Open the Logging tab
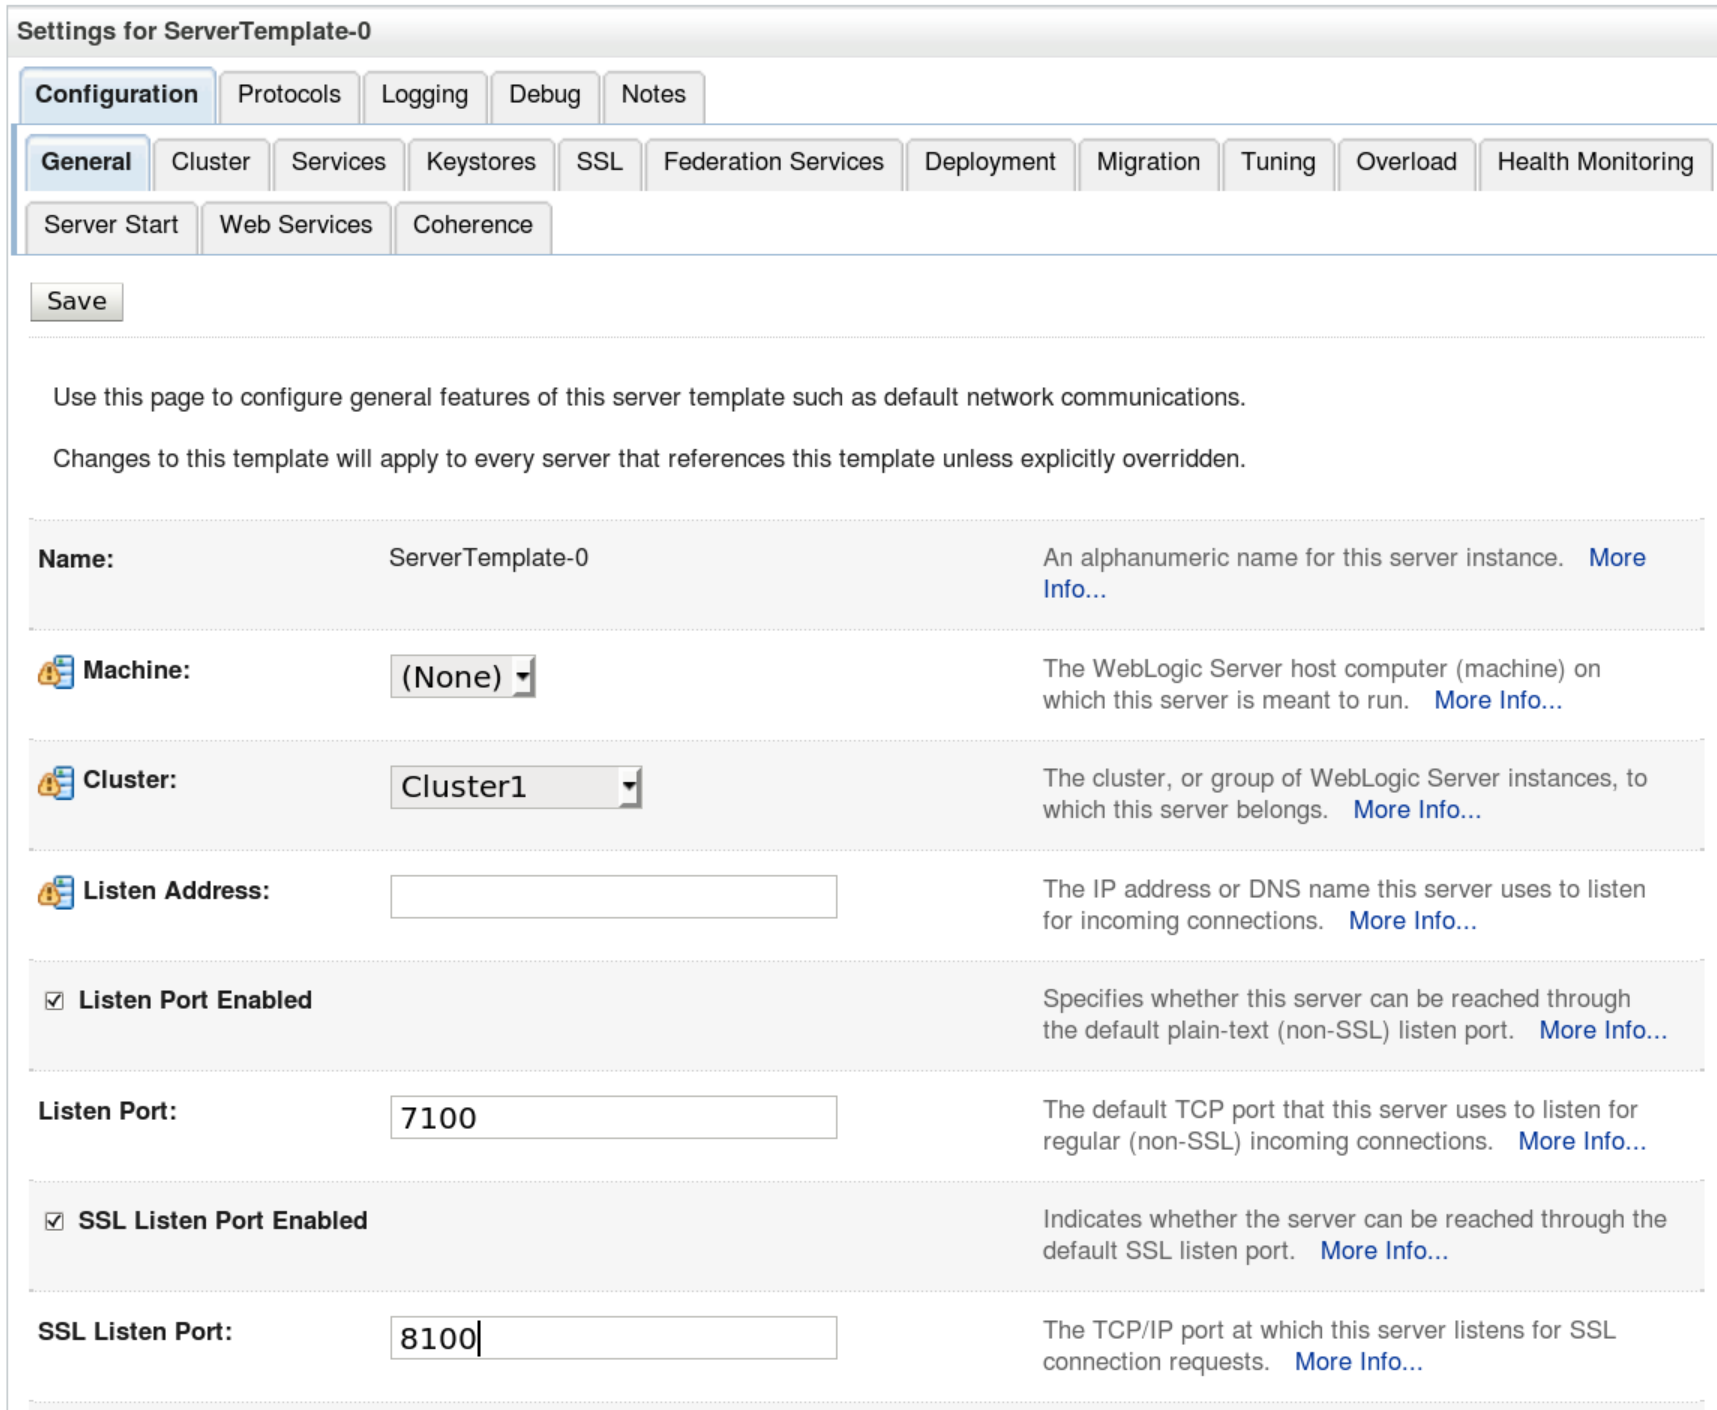Screen dimensions: 1717x1410 425,95
